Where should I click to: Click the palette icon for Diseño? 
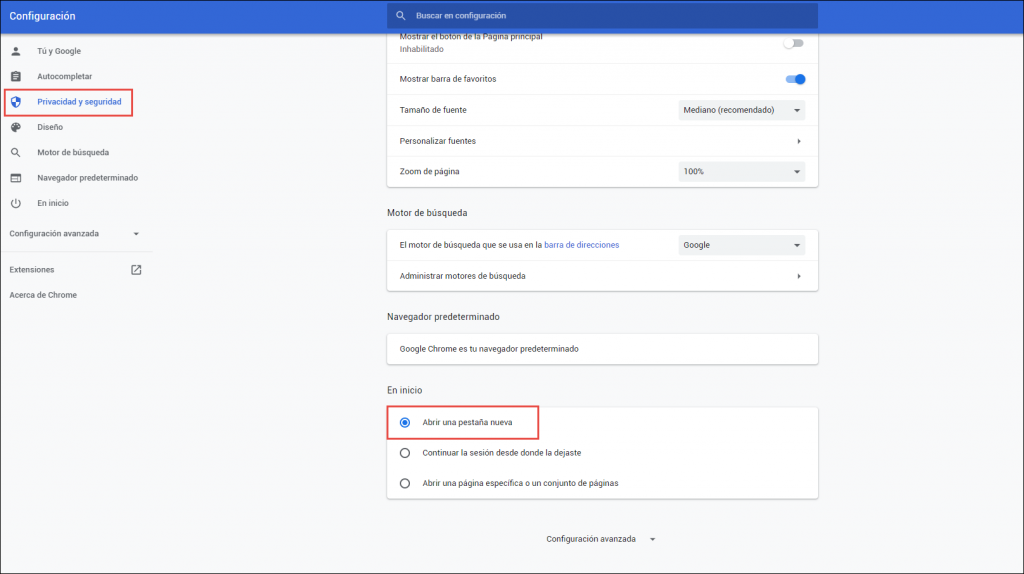pos(16,128)
